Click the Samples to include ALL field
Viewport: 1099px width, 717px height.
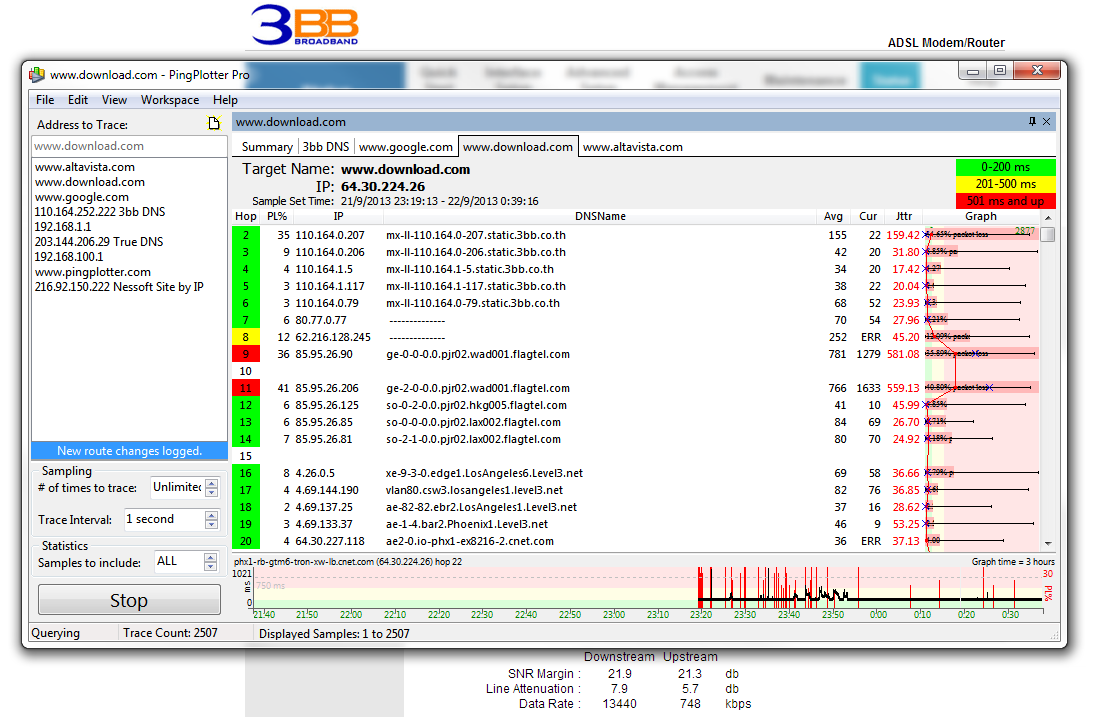pos(179,561)
